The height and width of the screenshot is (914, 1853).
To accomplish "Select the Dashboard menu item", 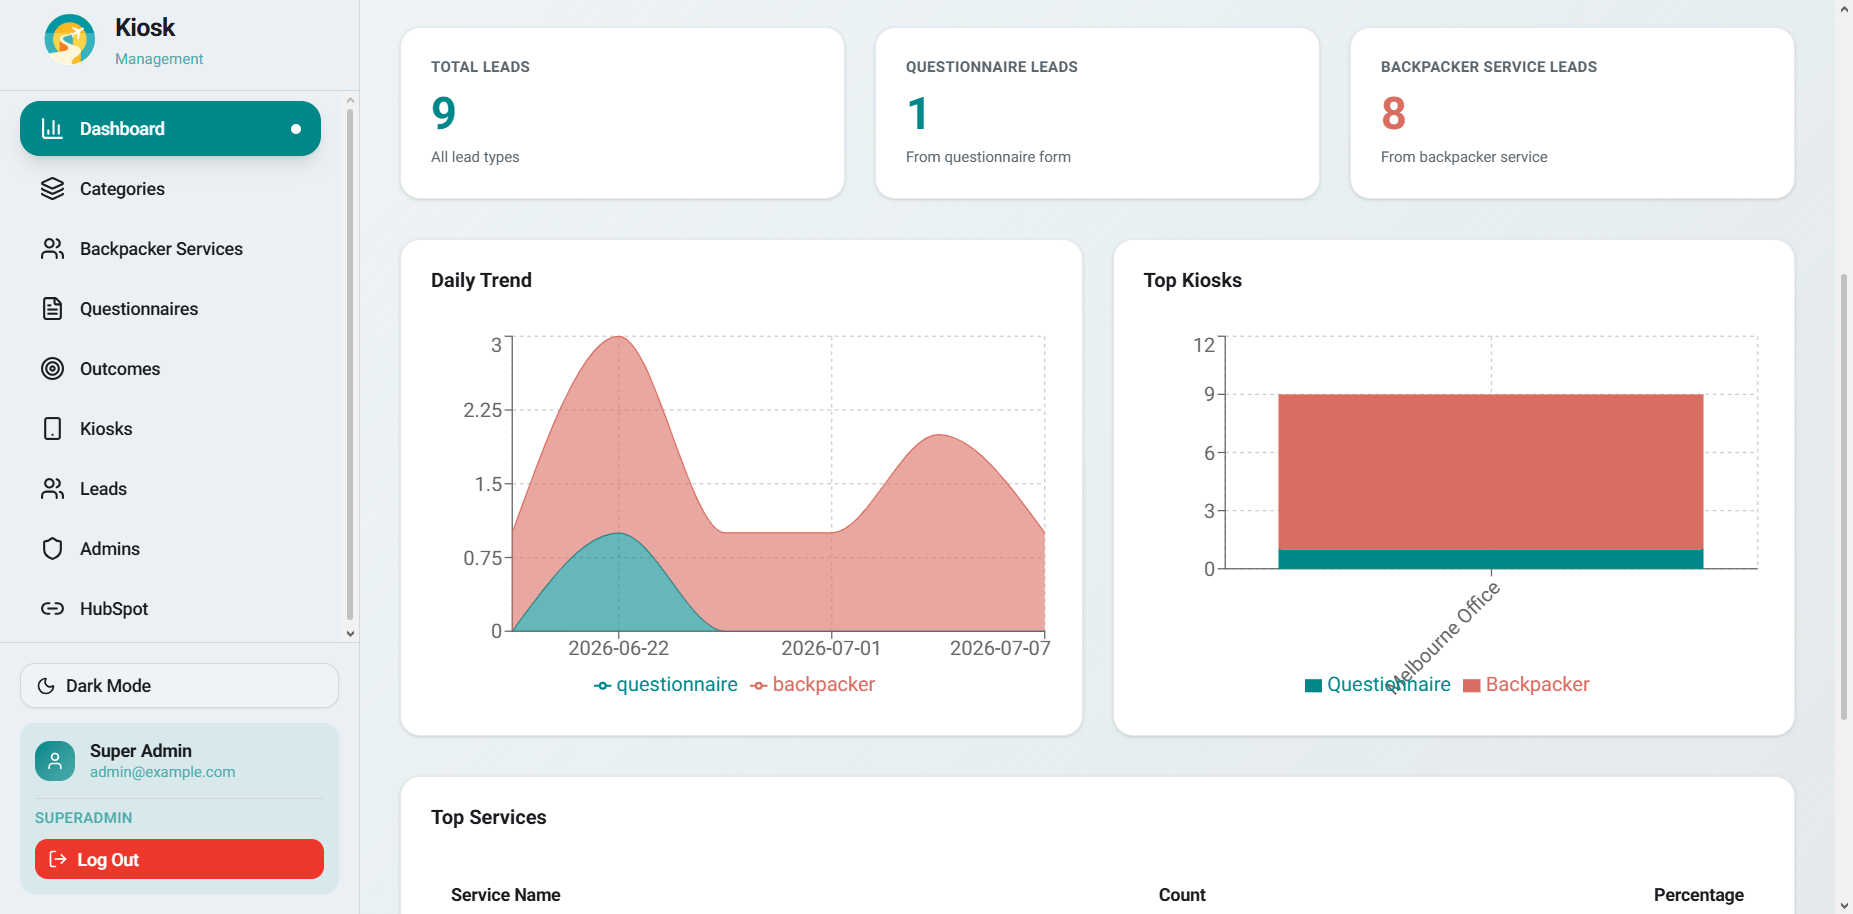I will (x=170, y=129).
